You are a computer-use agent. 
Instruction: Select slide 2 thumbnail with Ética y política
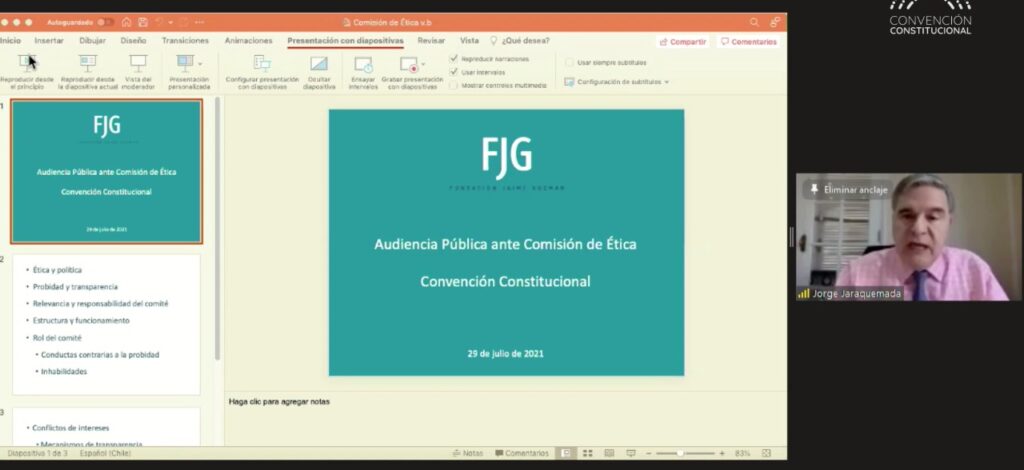coord(106,324)
